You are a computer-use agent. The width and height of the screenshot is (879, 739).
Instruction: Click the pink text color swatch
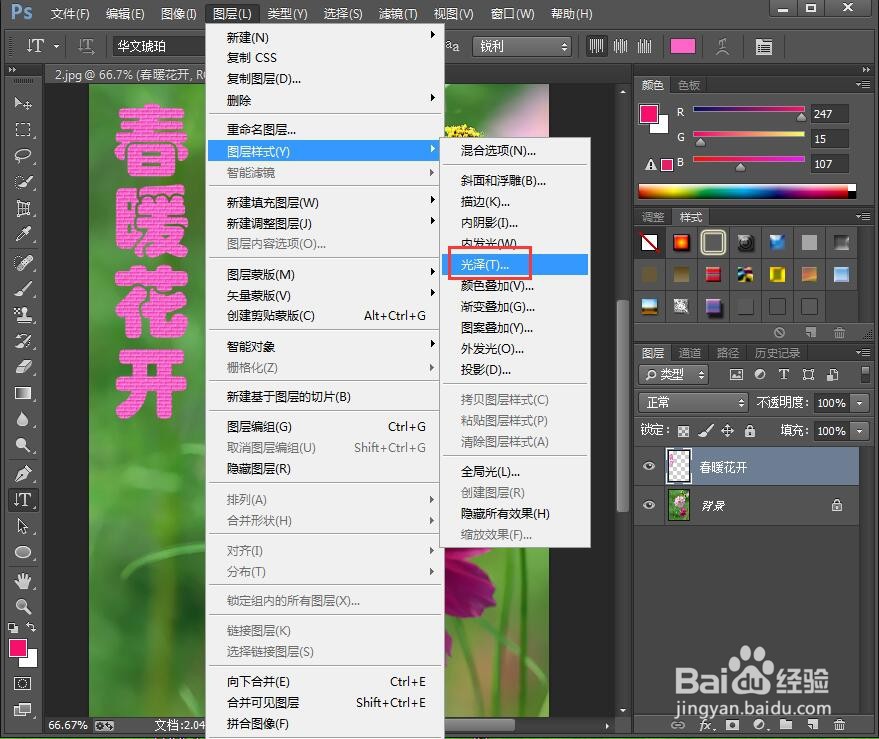pyautogui.click(x=682, y=47)
